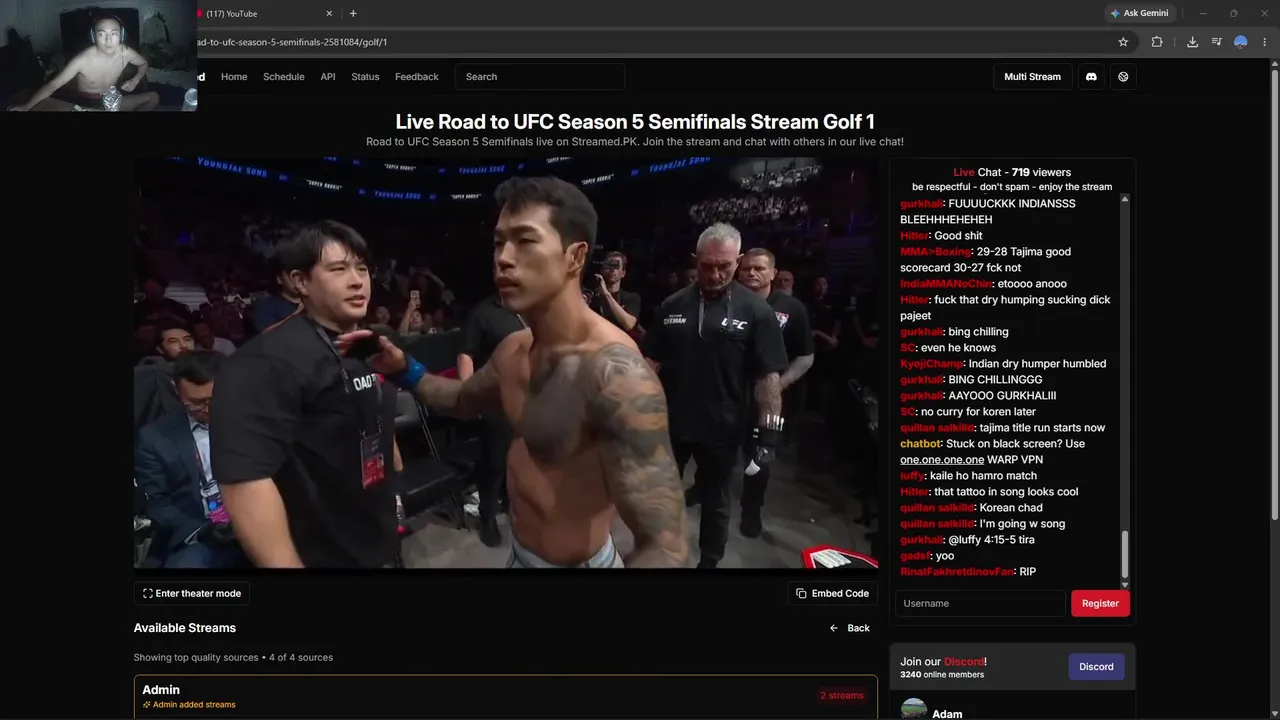Click the RinatFakhretdinovFan chat message
This screenshot has height=720, width=1280.
(x=968, y=572)
